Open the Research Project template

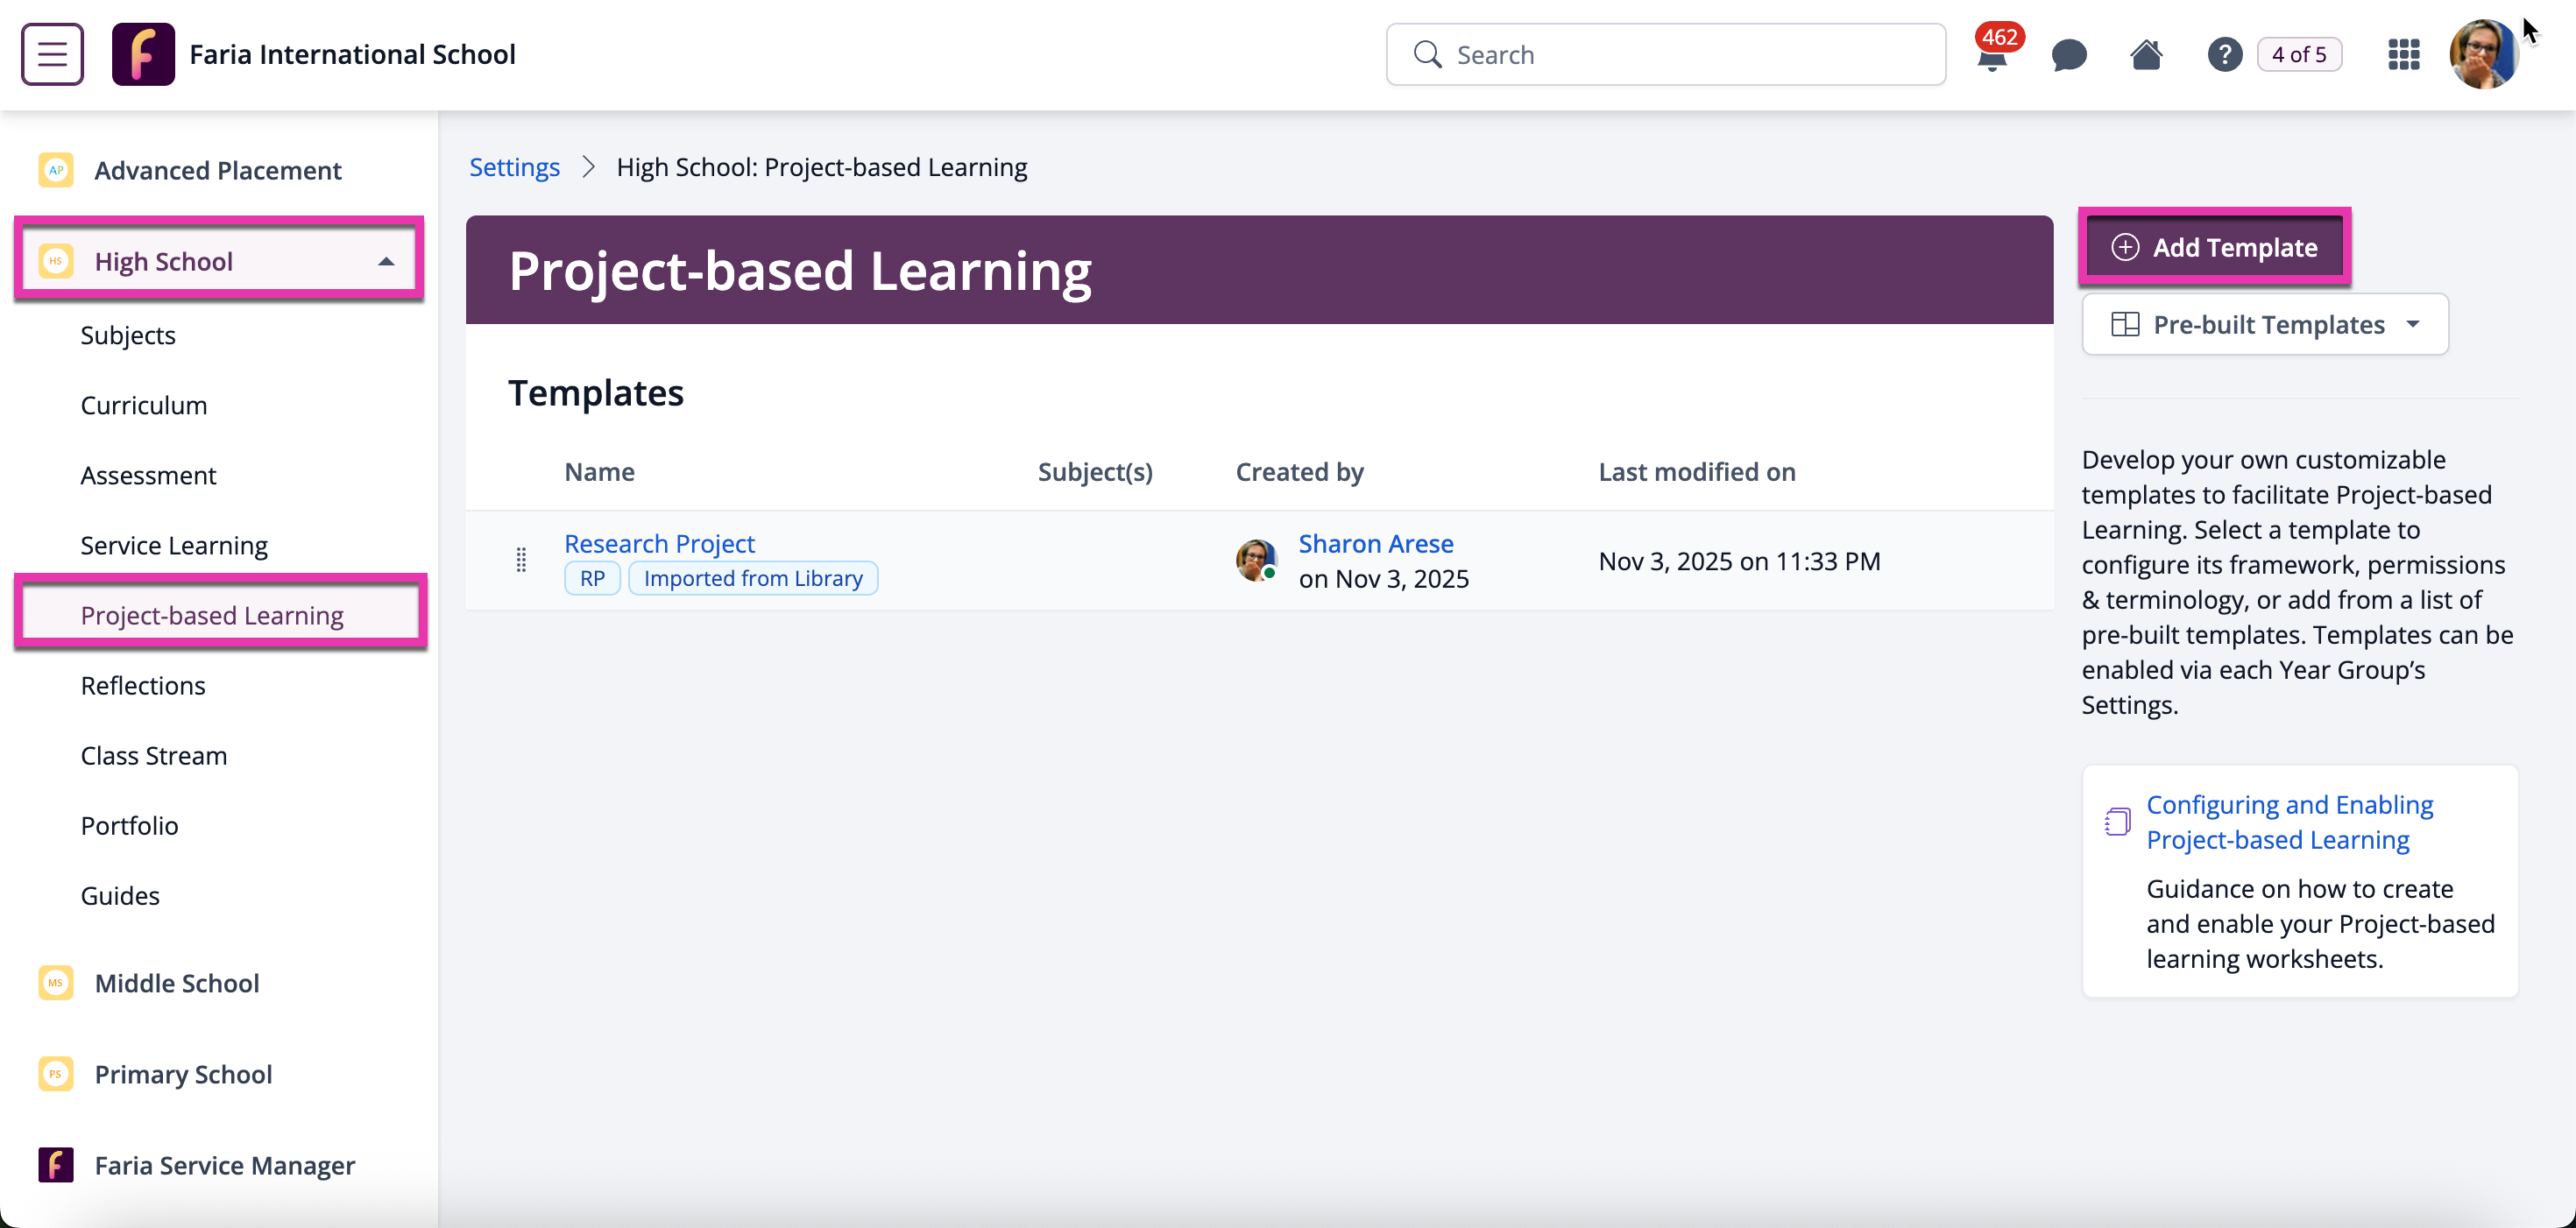click(659, 543)
